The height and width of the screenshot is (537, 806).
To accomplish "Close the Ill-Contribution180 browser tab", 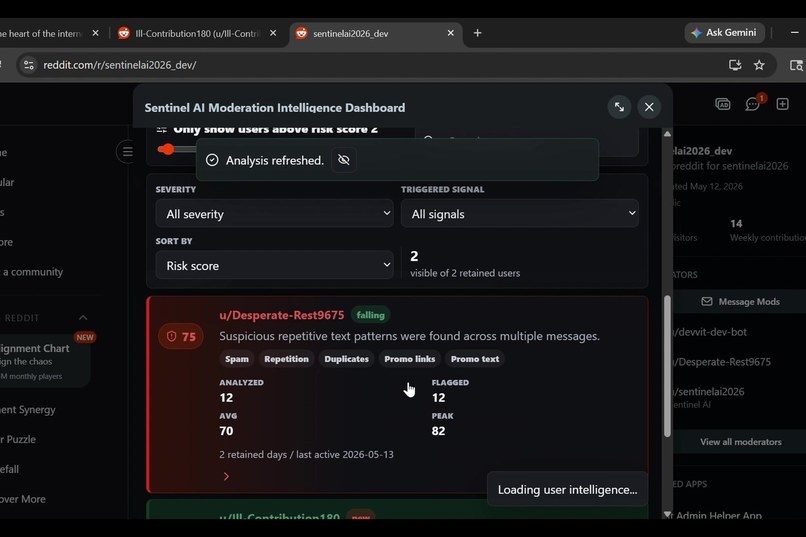I will (273, 33).
